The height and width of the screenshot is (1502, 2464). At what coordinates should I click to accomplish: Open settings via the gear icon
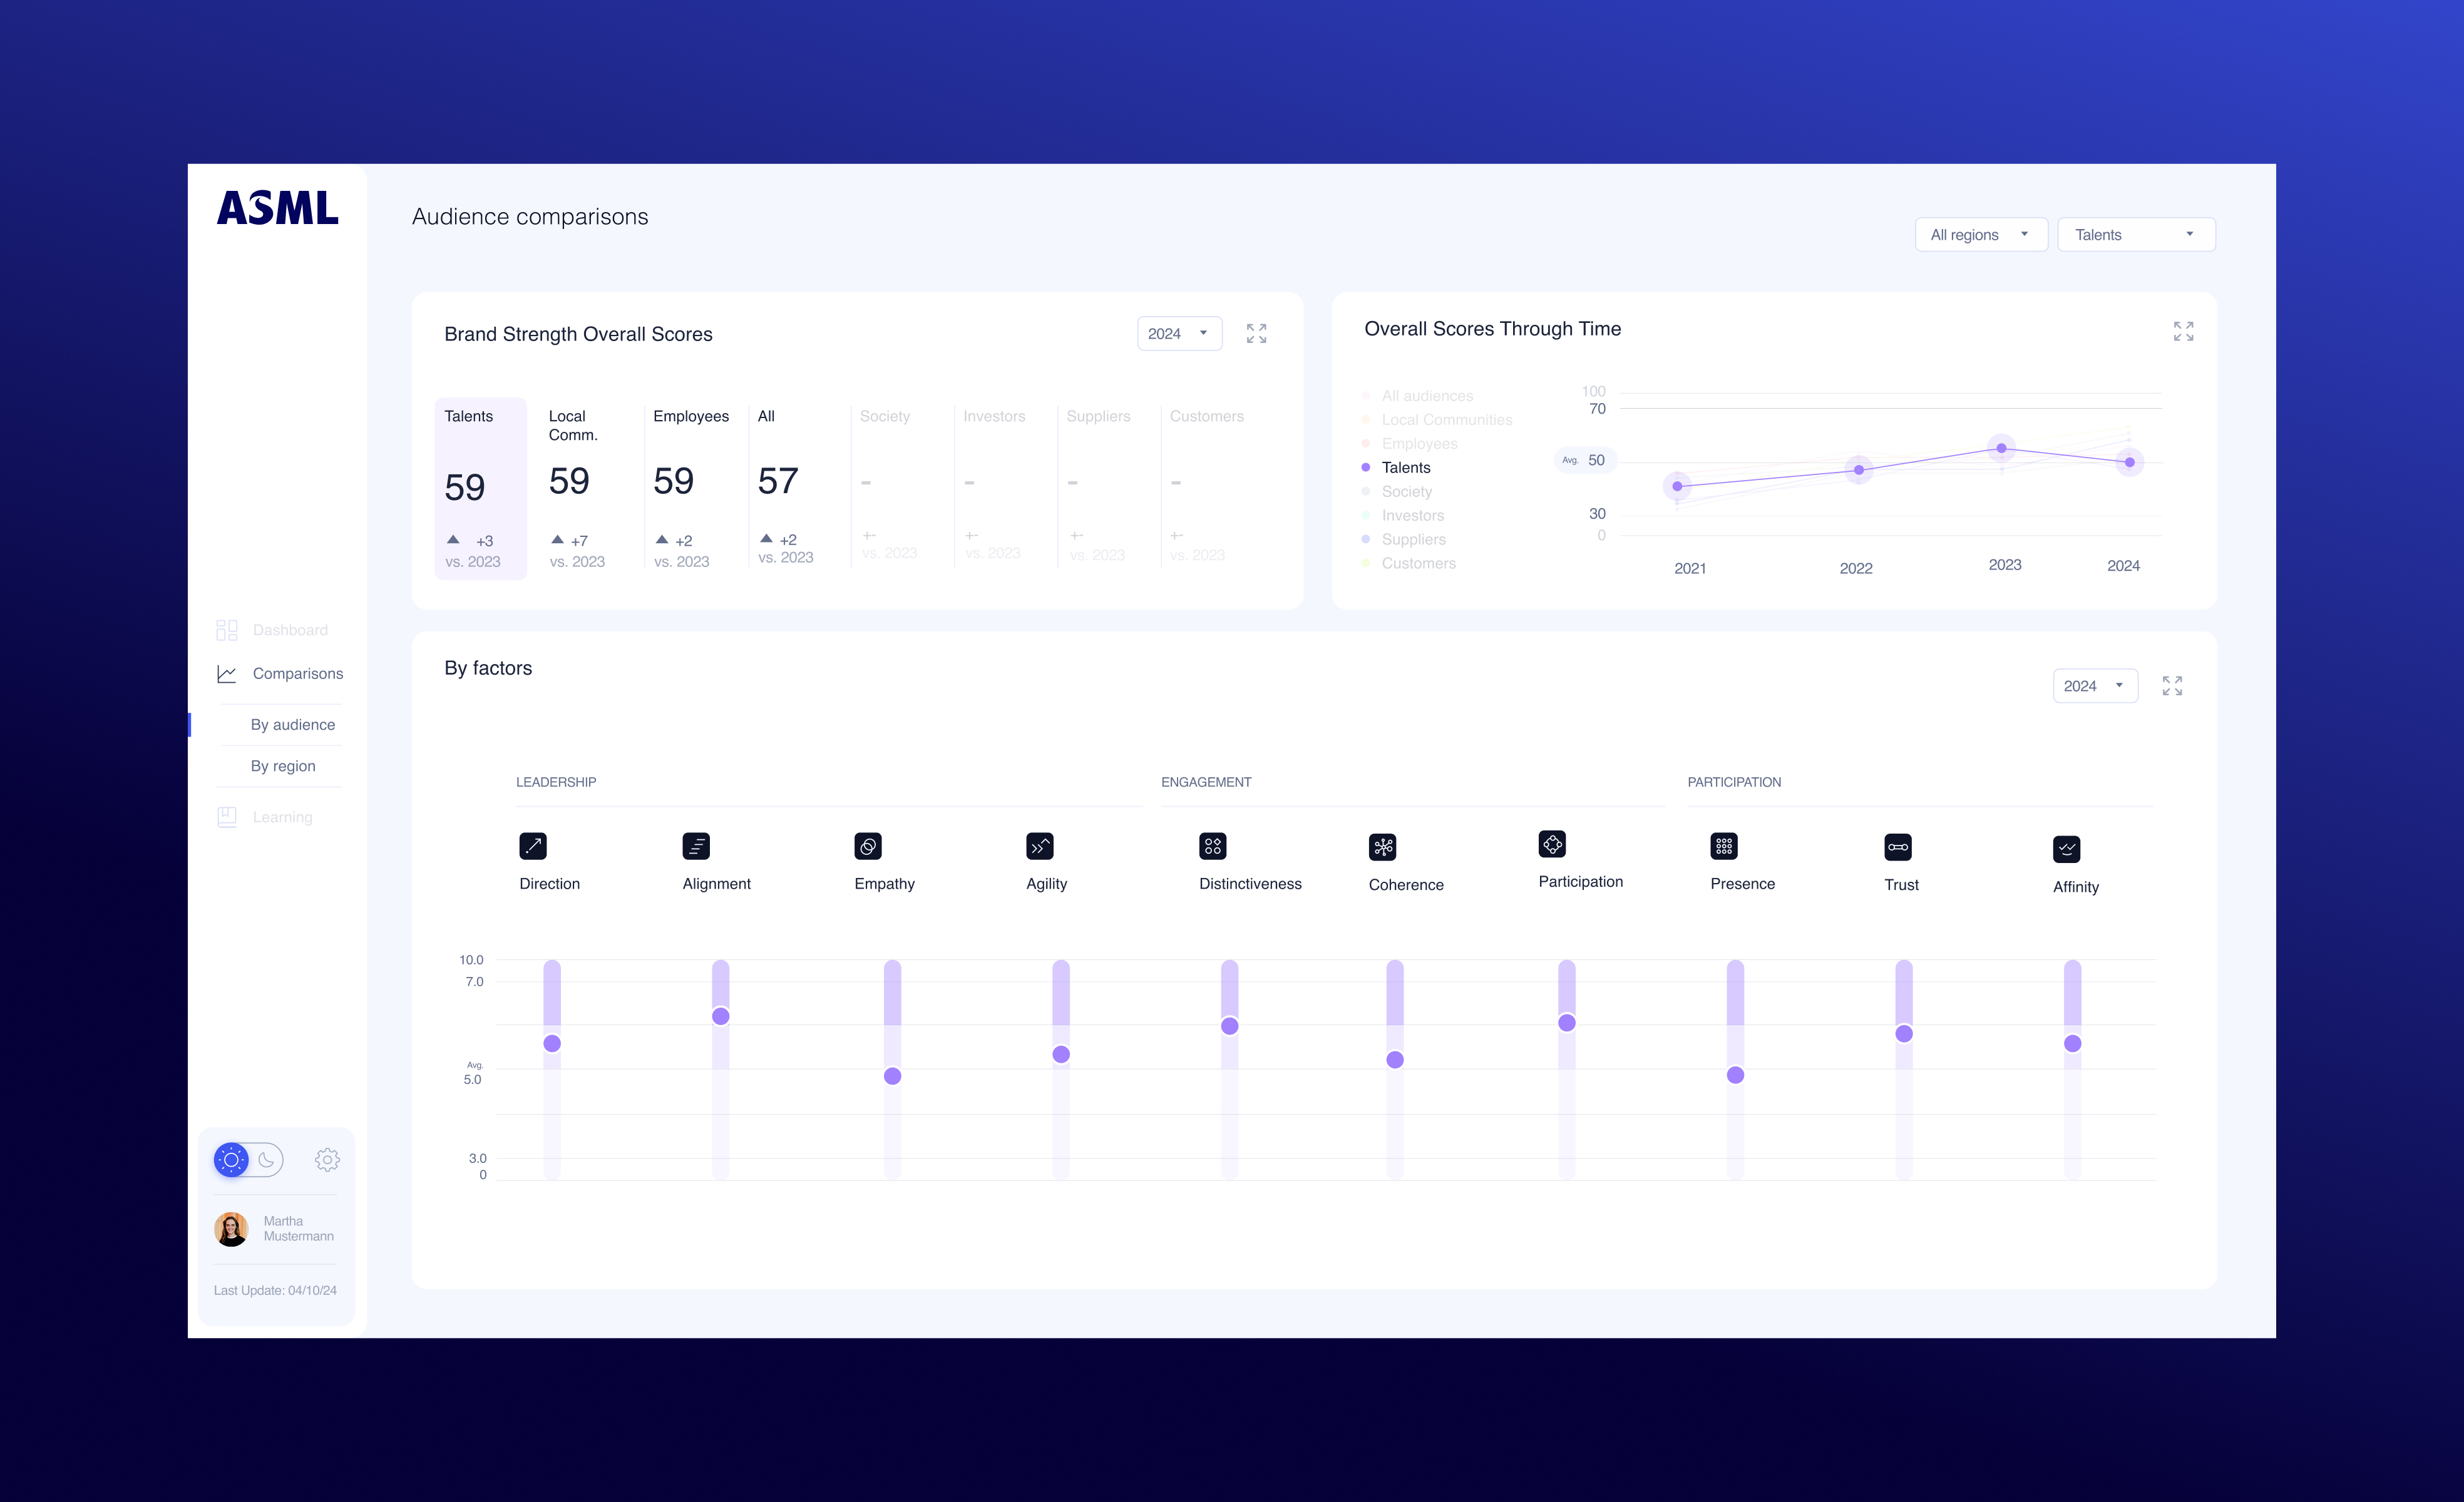tap(327, 1160)
